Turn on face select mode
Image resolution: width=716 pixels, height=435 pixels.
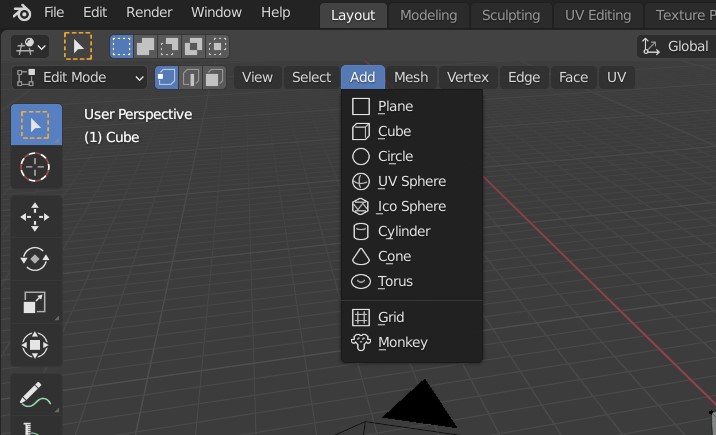point(213,77)
